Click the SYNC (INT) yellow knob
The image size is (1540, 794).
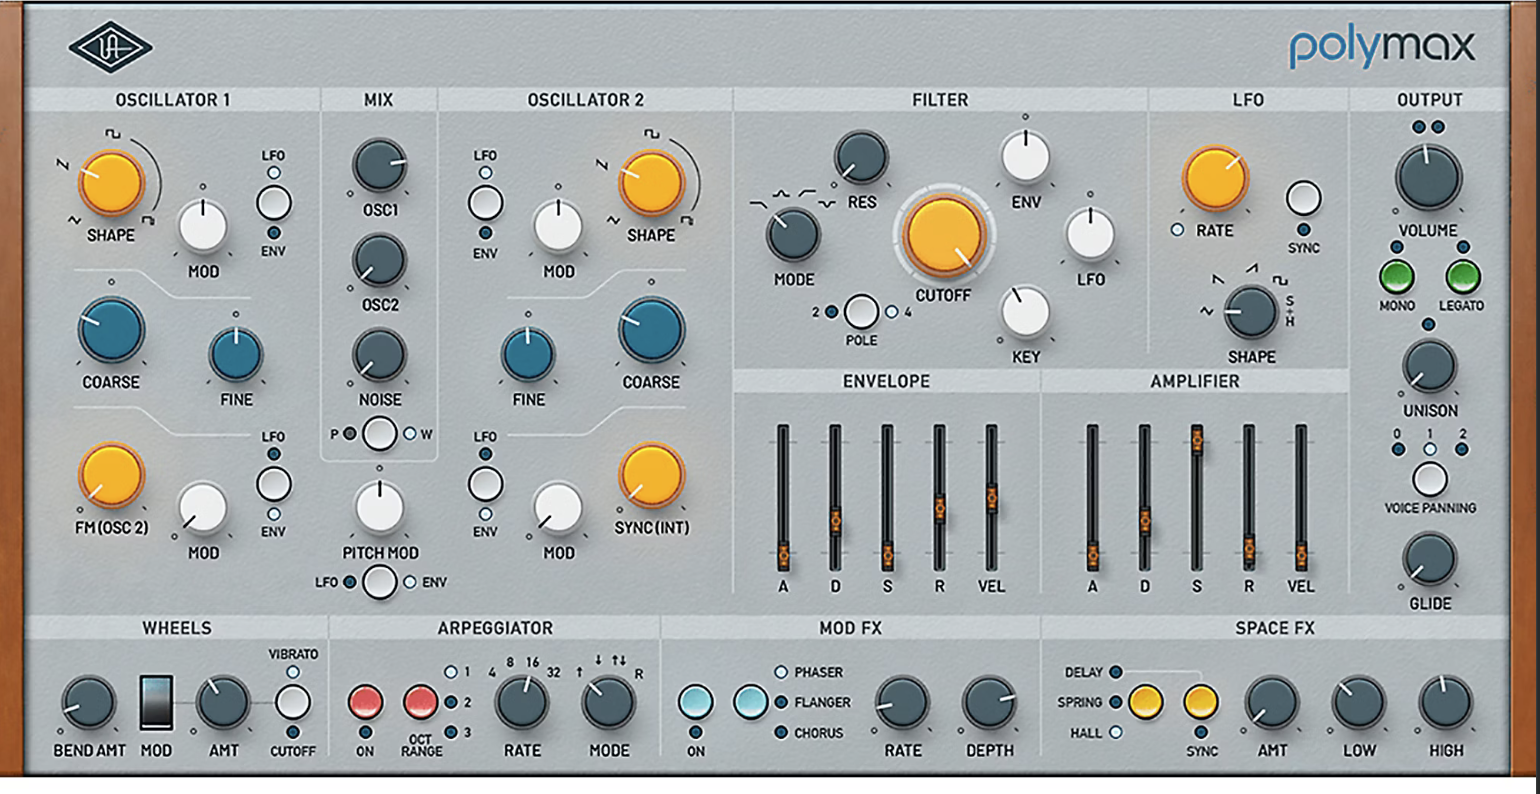[x=651, y=475]
